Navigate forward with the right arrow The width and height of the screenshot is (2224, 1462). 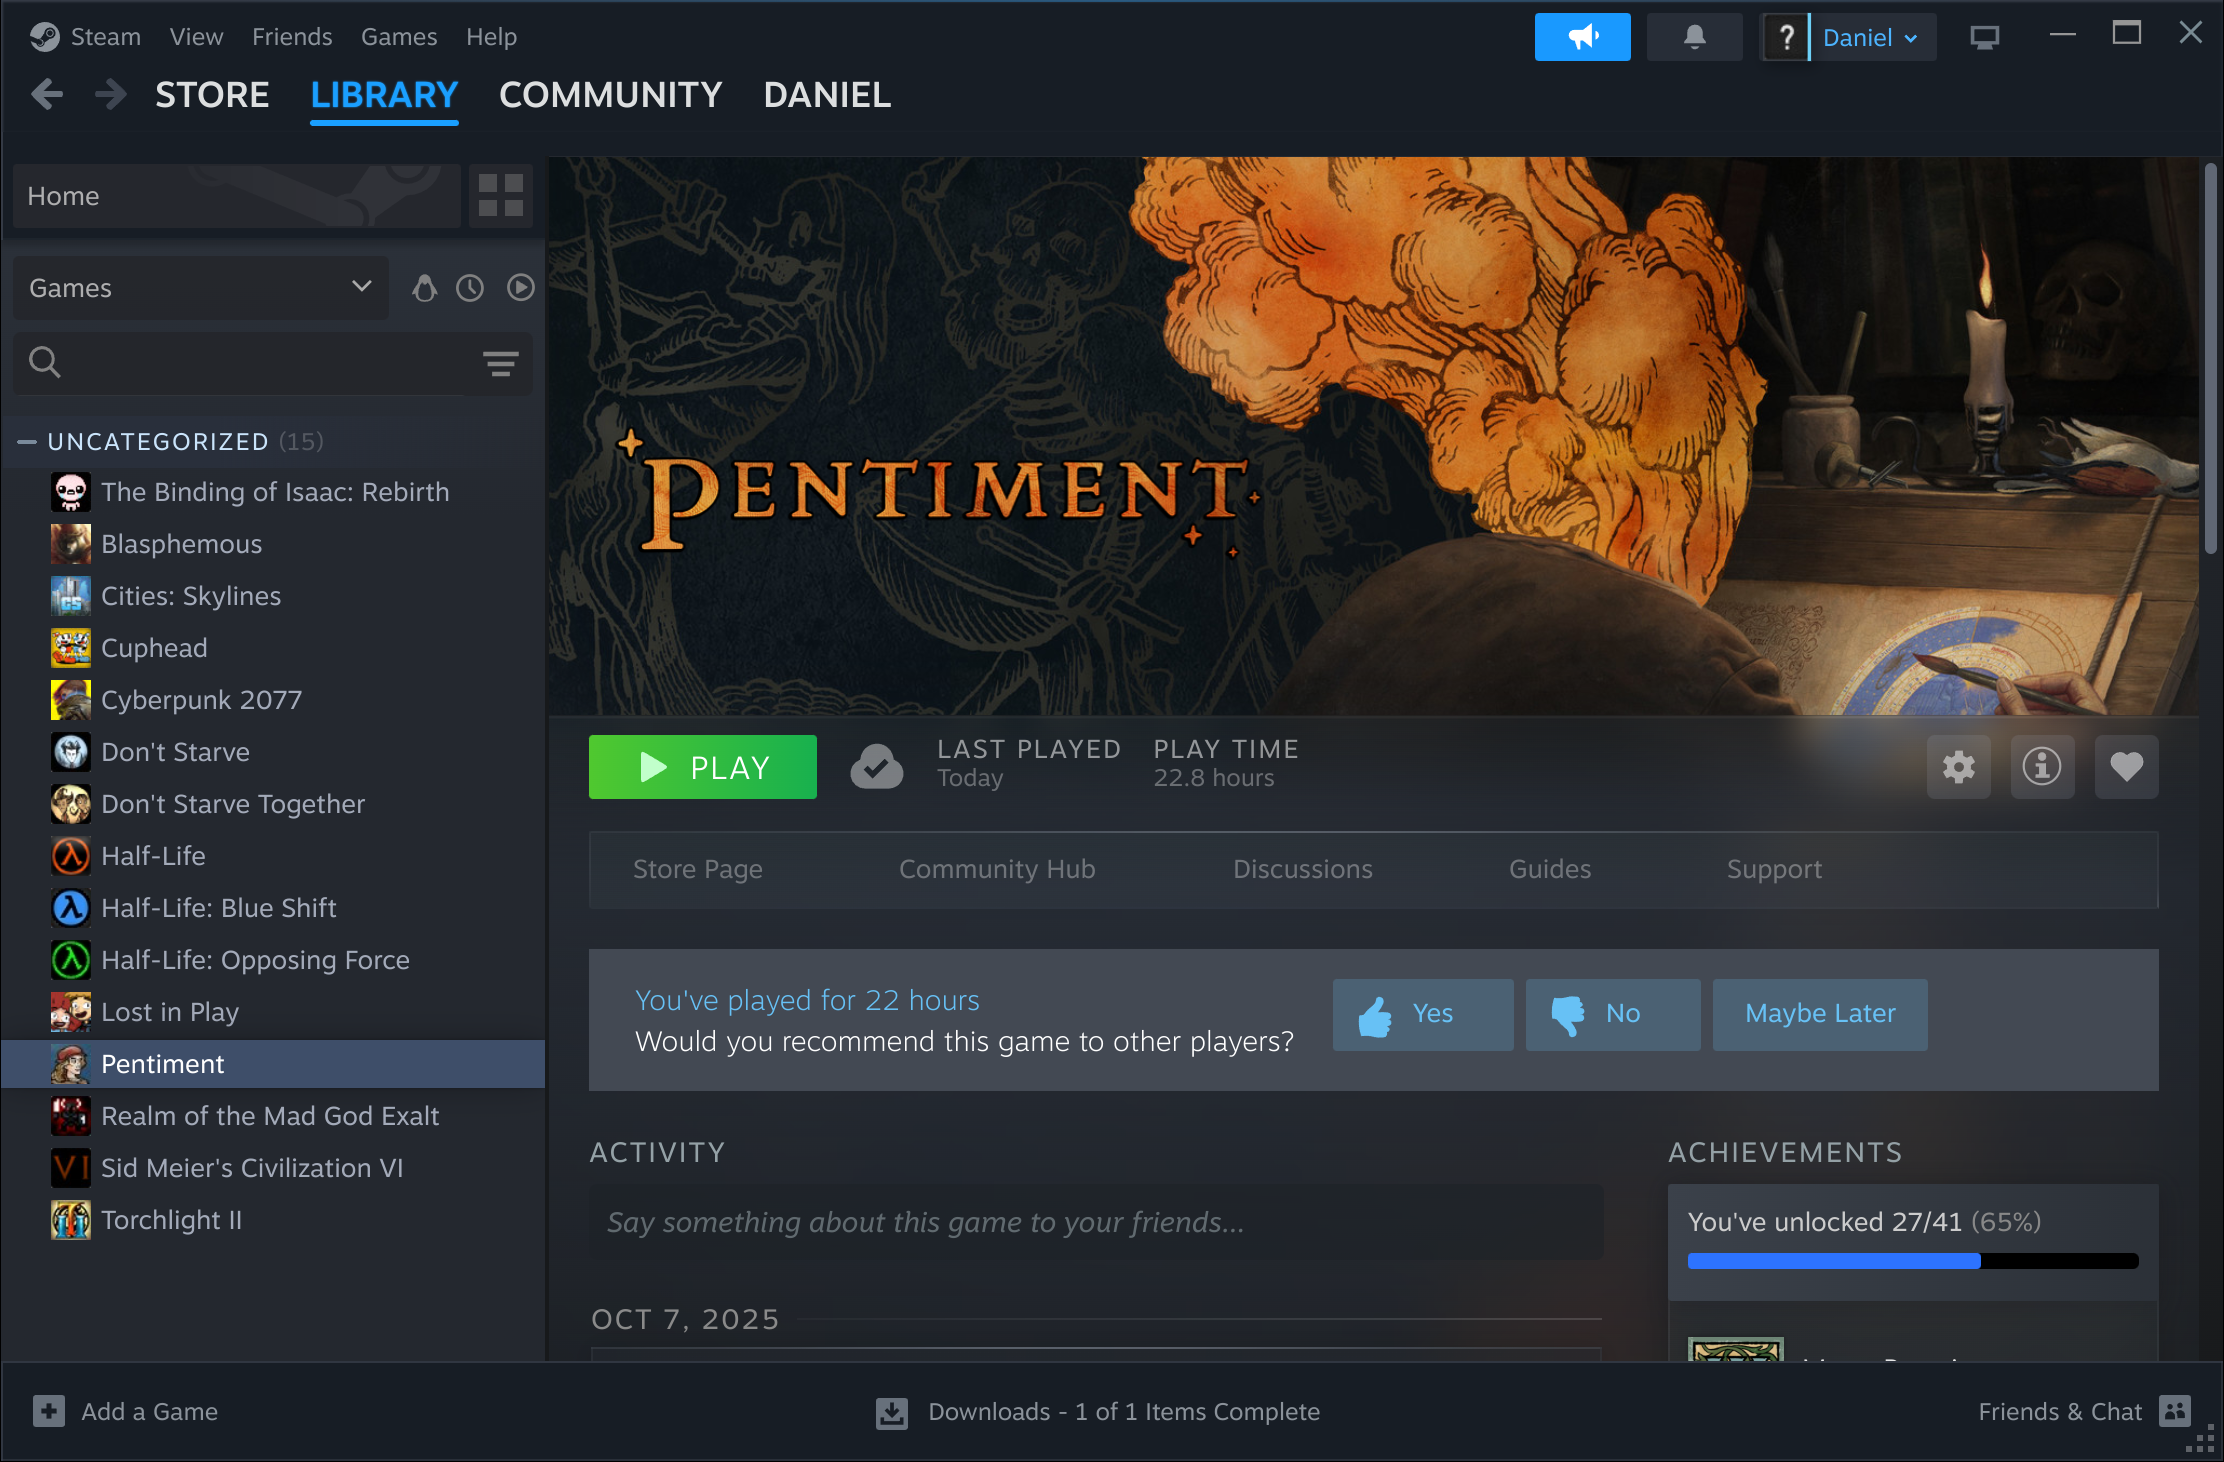tap(110, 94)
